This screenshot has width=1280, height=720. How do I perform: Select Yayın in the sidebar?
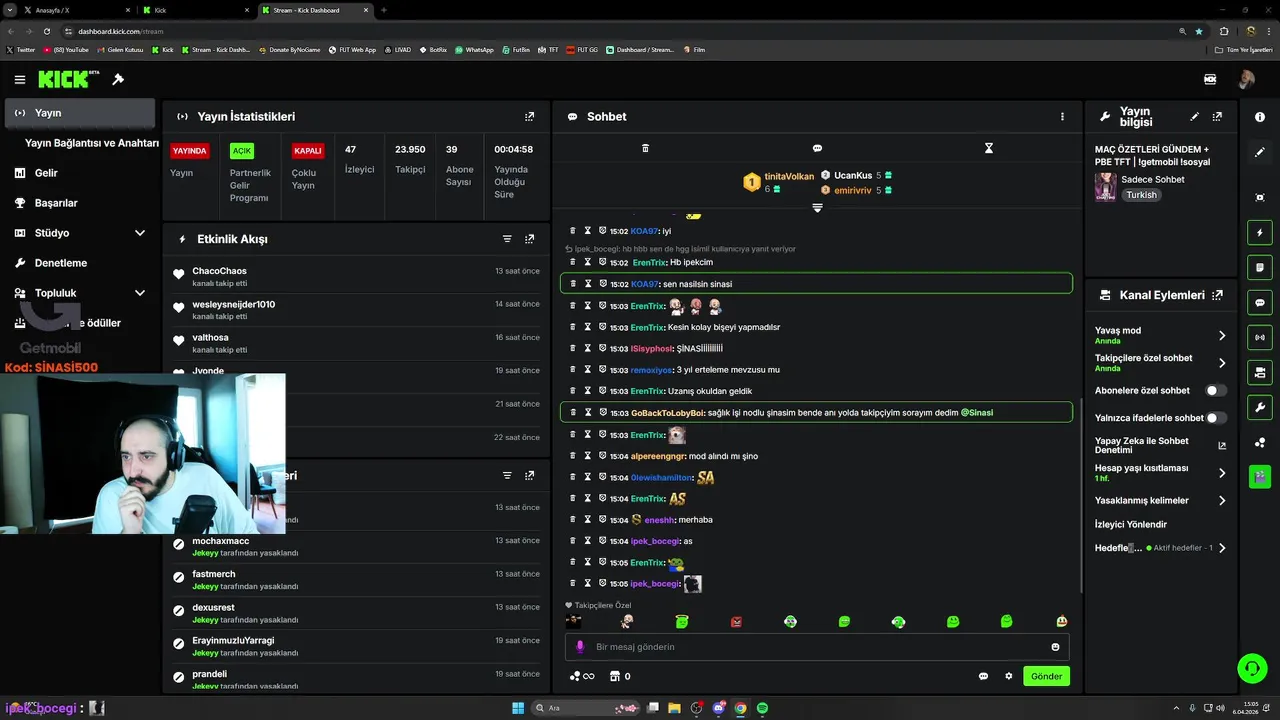tap(79, 113)
